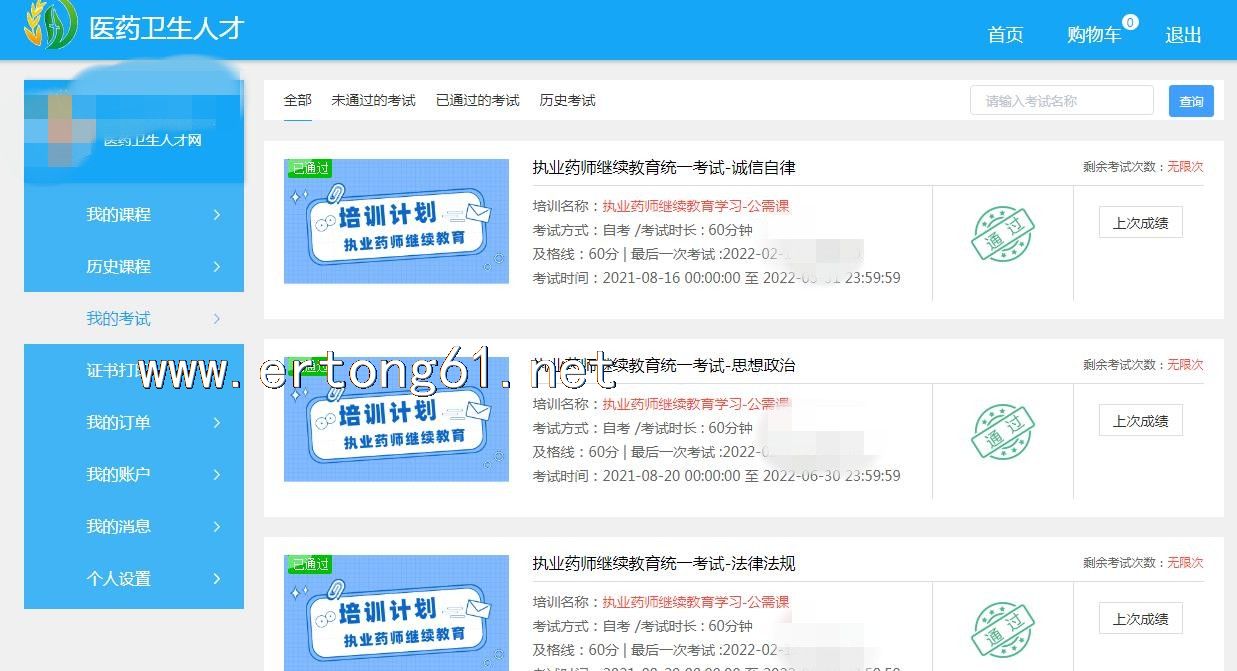Viewport: 1237px width, 671px height.
Task: View 上次成绩 for the 诚信自律 exam
Action: (x=1140, y=223)
